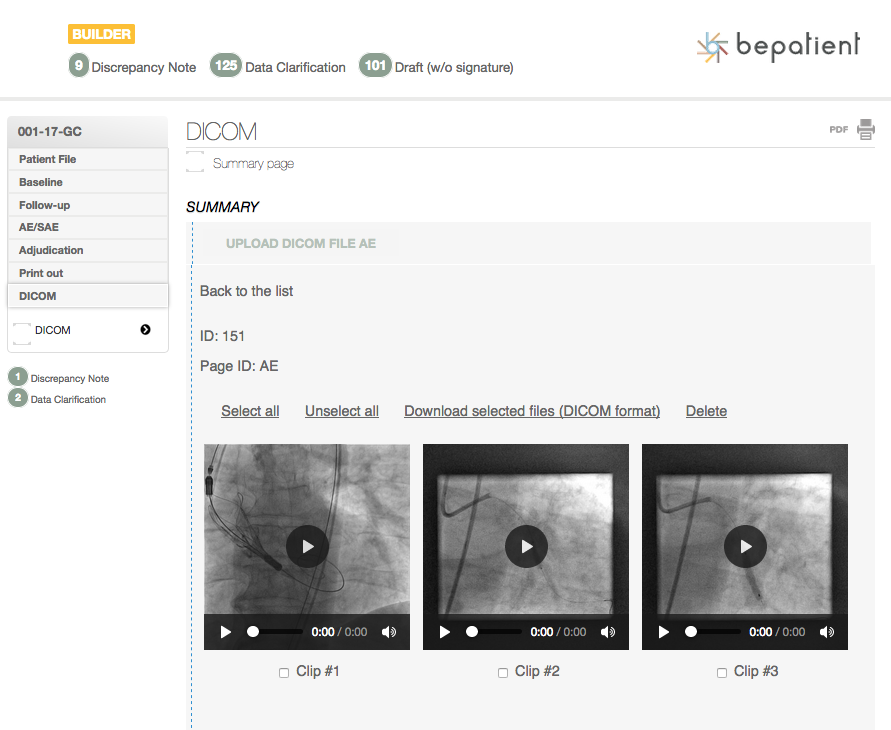891x730 pixels.
Task: Click large center play button on Clip #2
Action: pos(526,546)
